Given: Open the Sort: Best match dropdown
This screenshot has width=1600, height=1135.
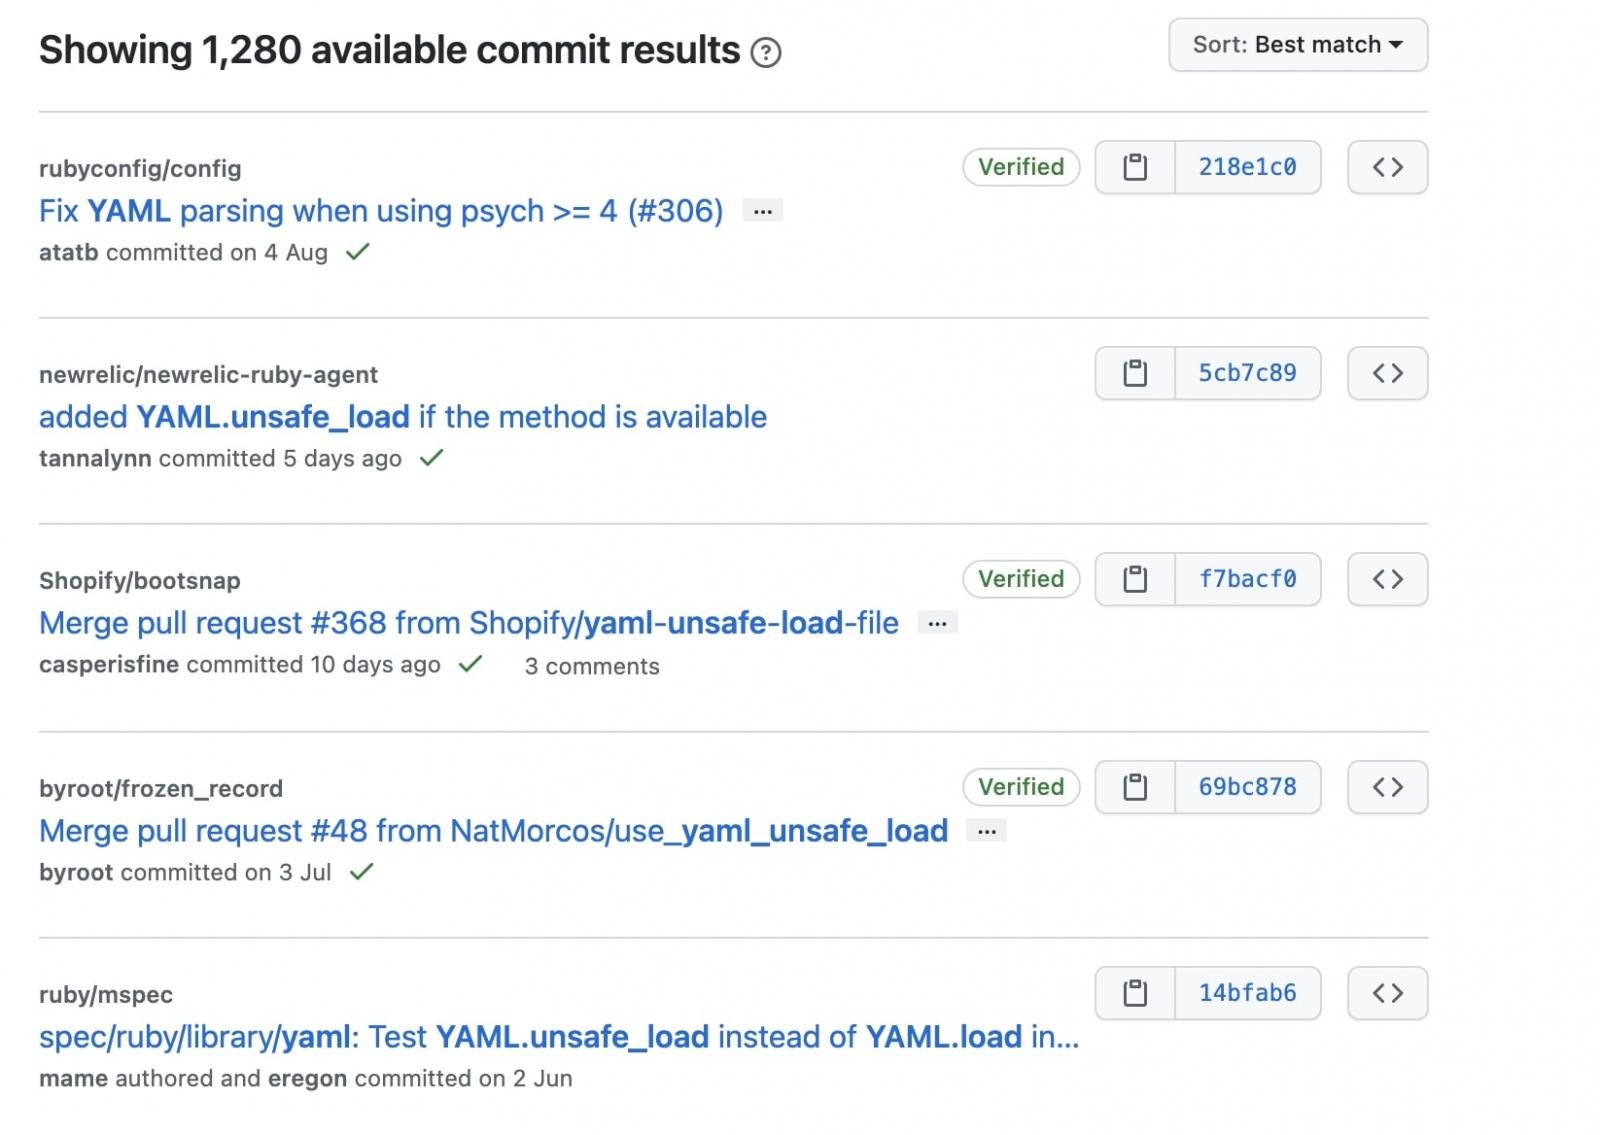Looking at the screenshot, I should [1298, 44].
